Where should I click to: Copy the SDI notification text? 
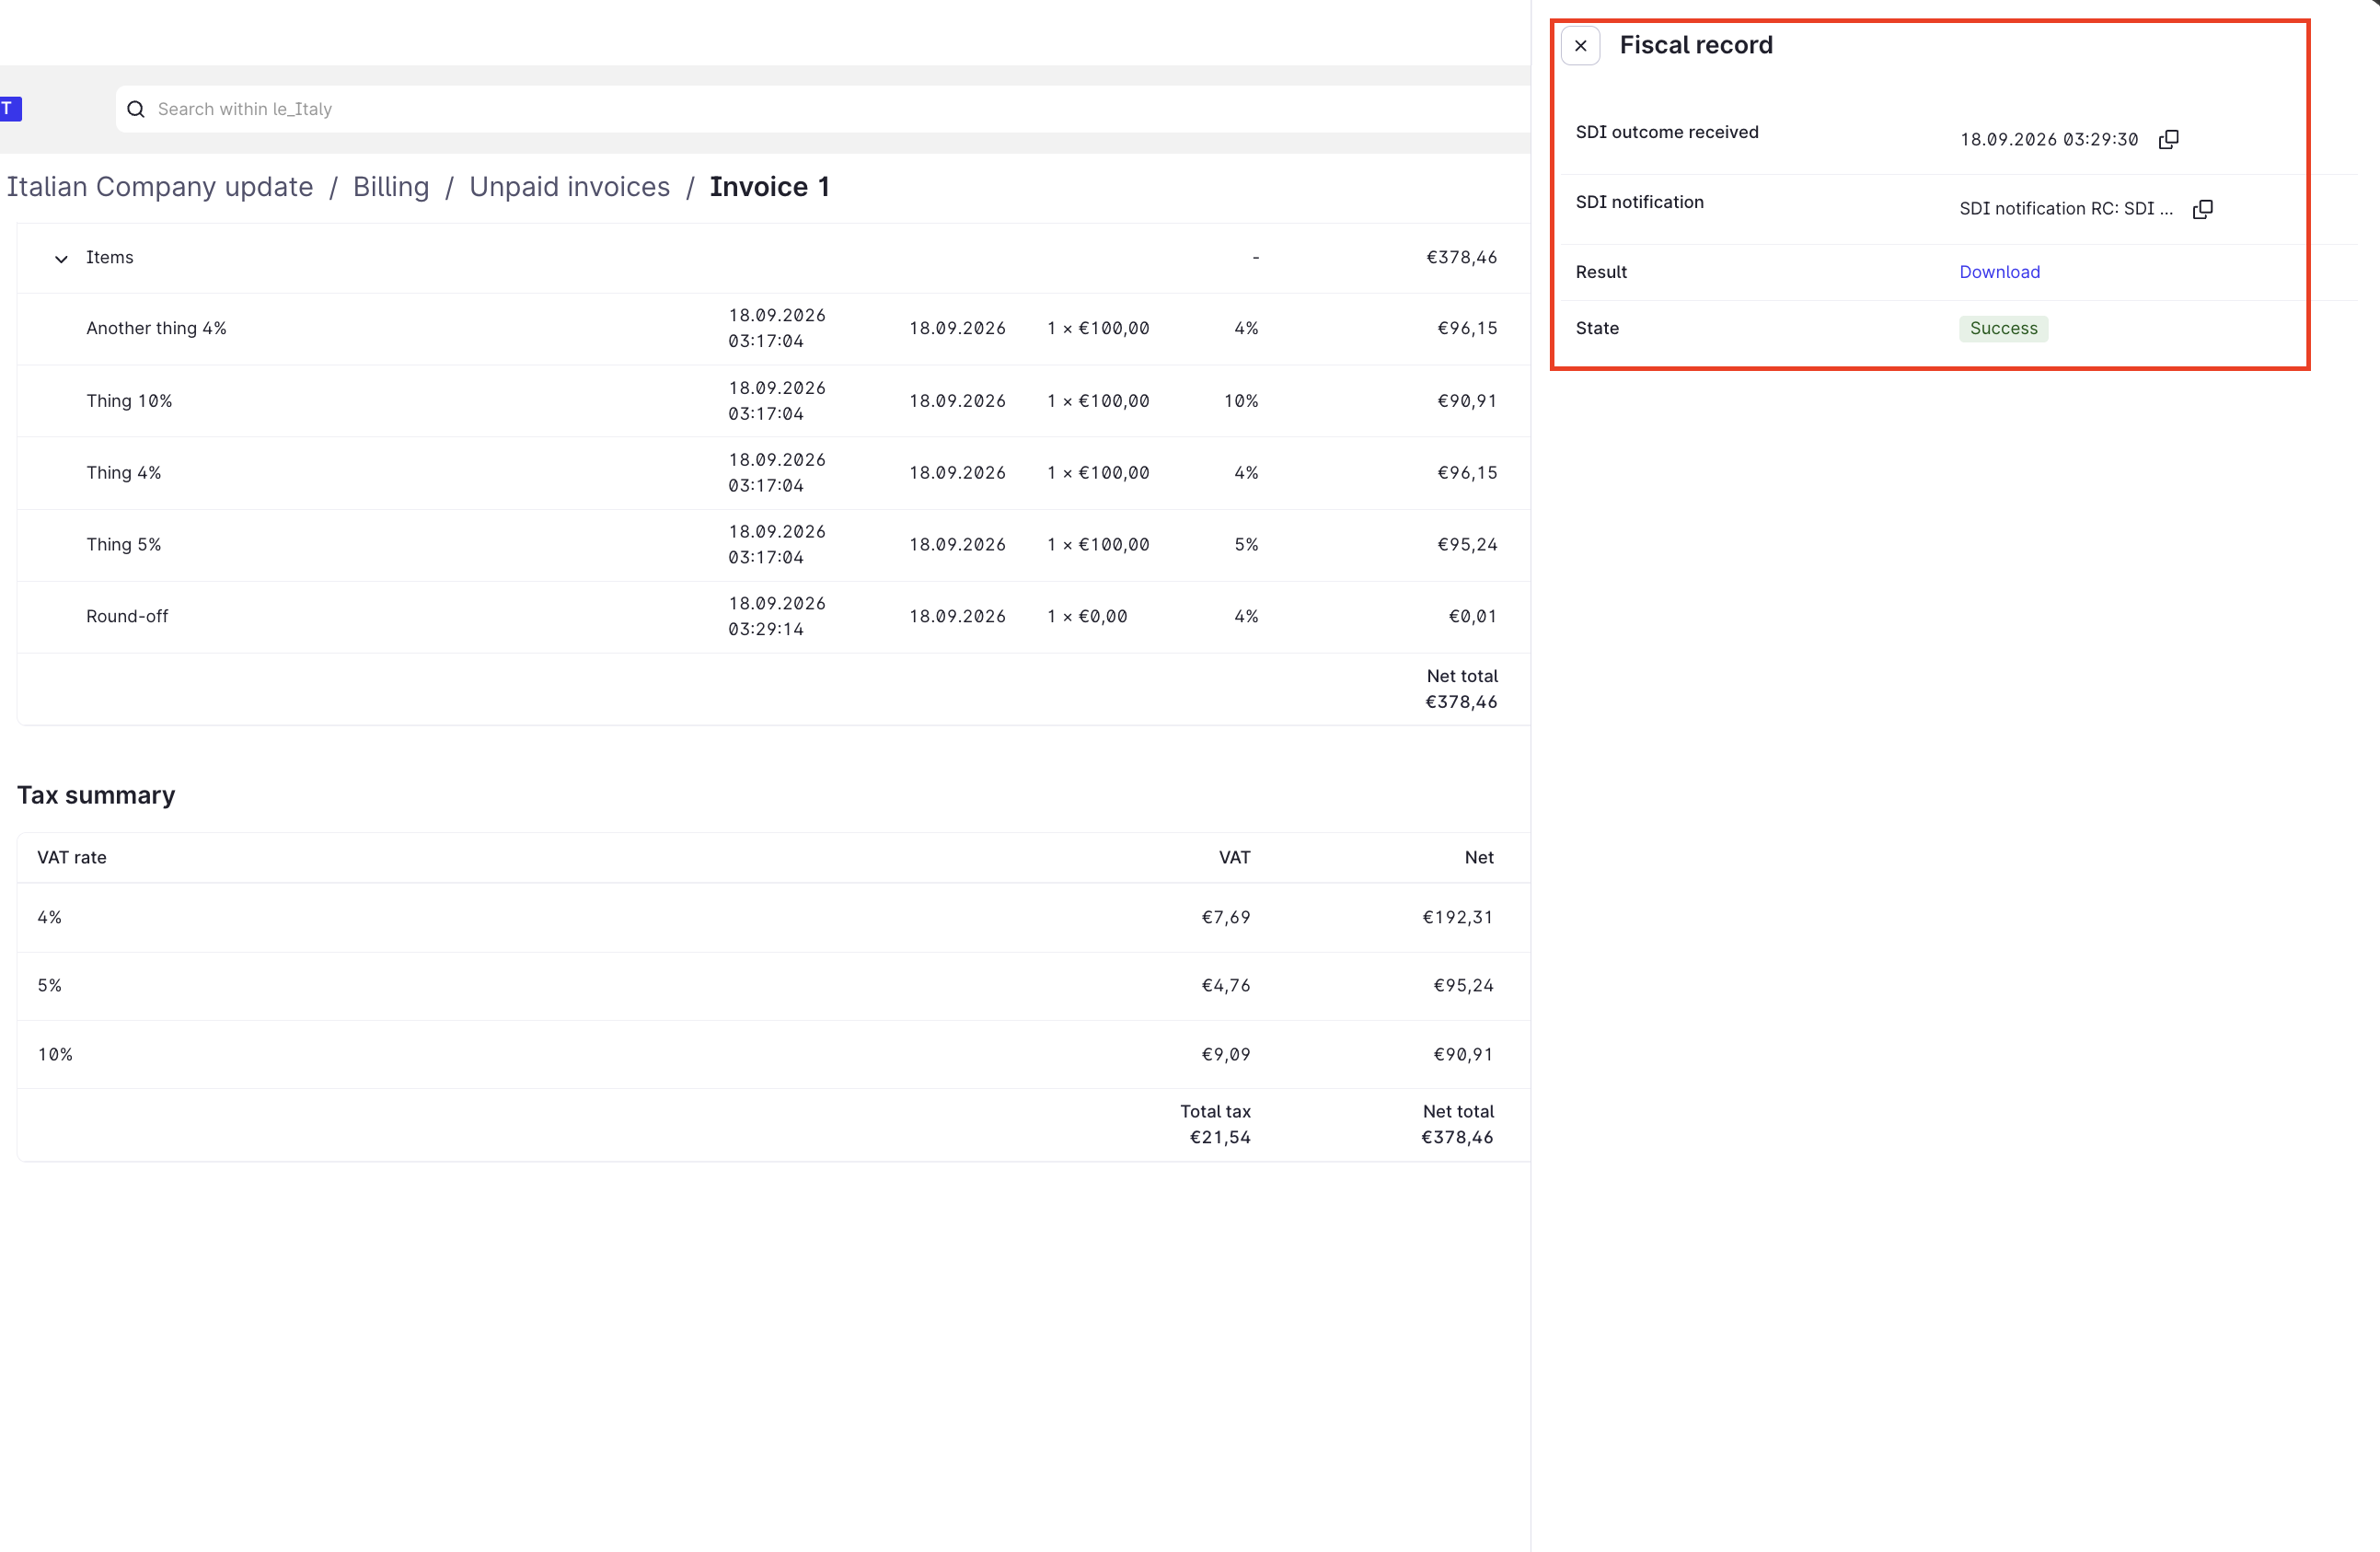pos(2202,209)
